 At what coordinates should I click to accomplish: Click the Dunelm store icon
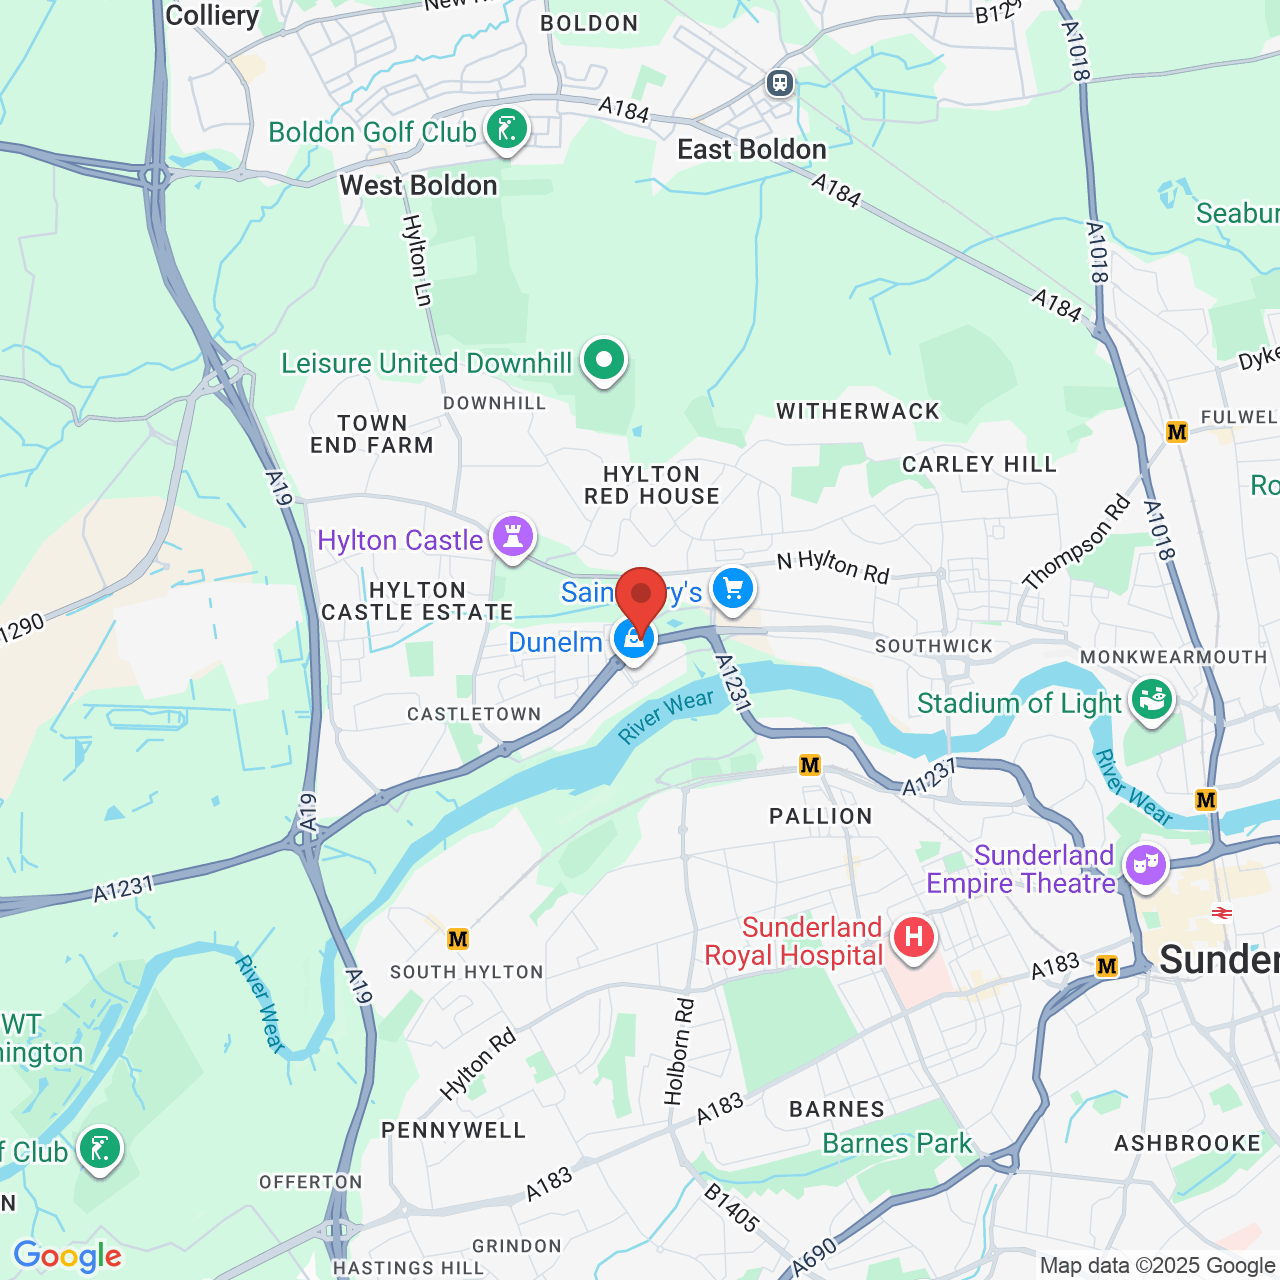click(x=633, y=641)
